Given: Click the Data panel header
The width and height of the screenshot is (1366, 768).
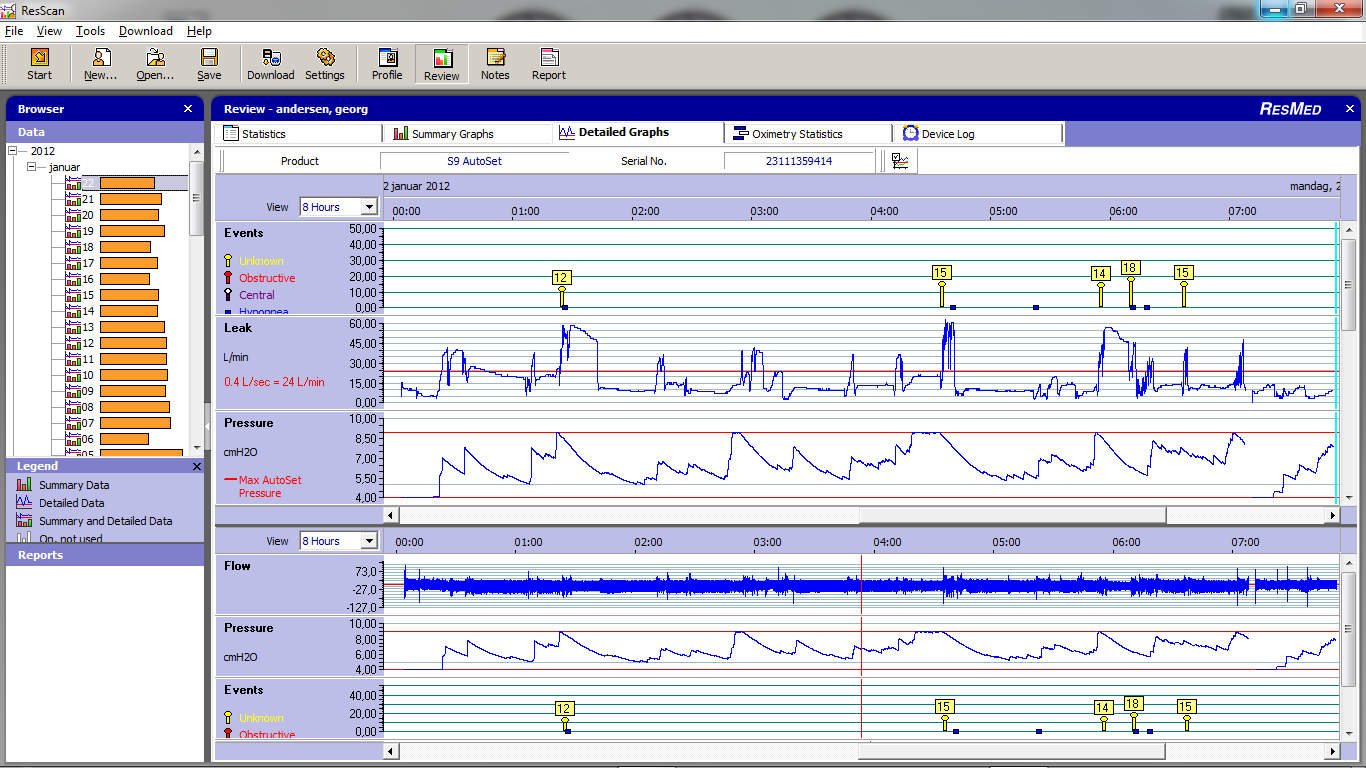Looking at the screenshot, I should [105, 132].
